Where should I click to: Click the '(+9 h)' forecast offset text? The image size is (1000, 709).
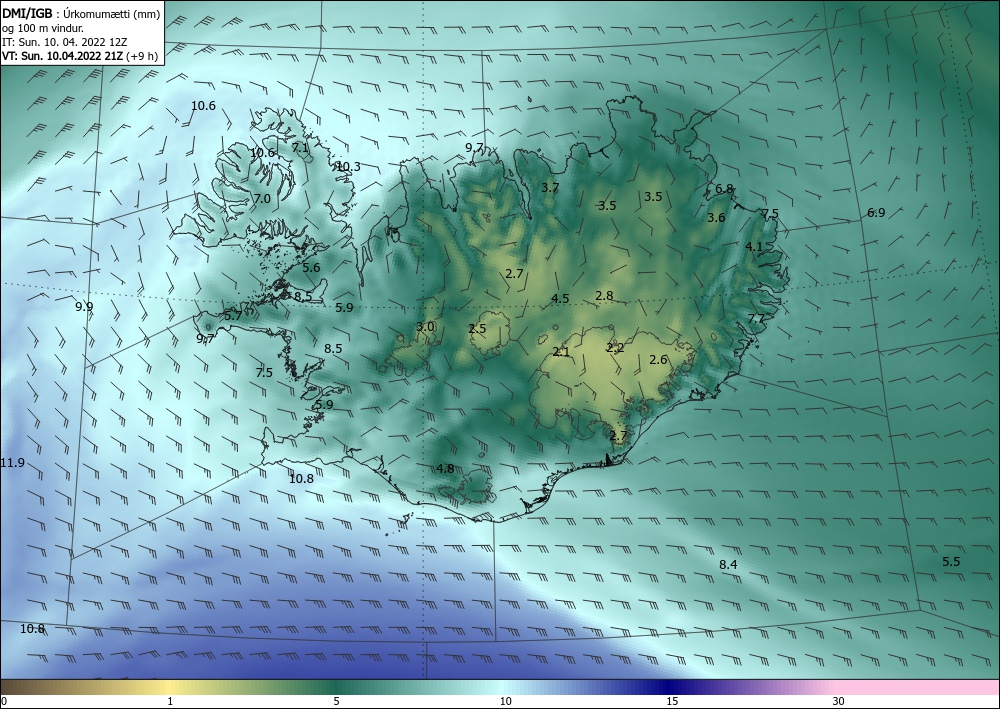(x=142, y=56)
